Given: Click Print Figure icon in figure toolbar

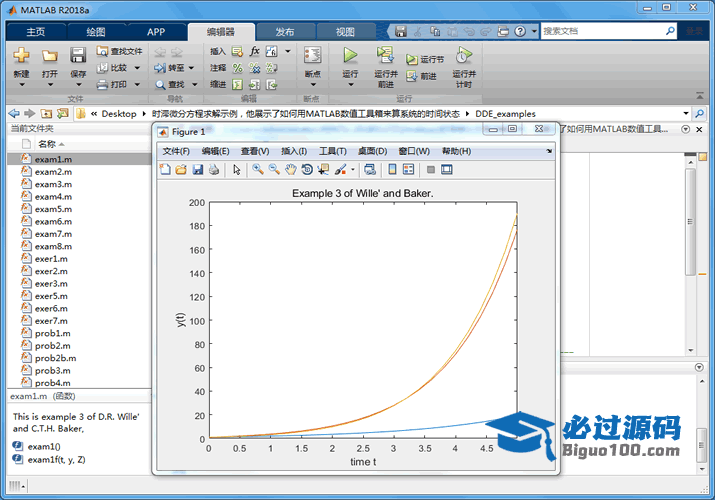Looking at the screenshot, I should click(x=214, y=170).
